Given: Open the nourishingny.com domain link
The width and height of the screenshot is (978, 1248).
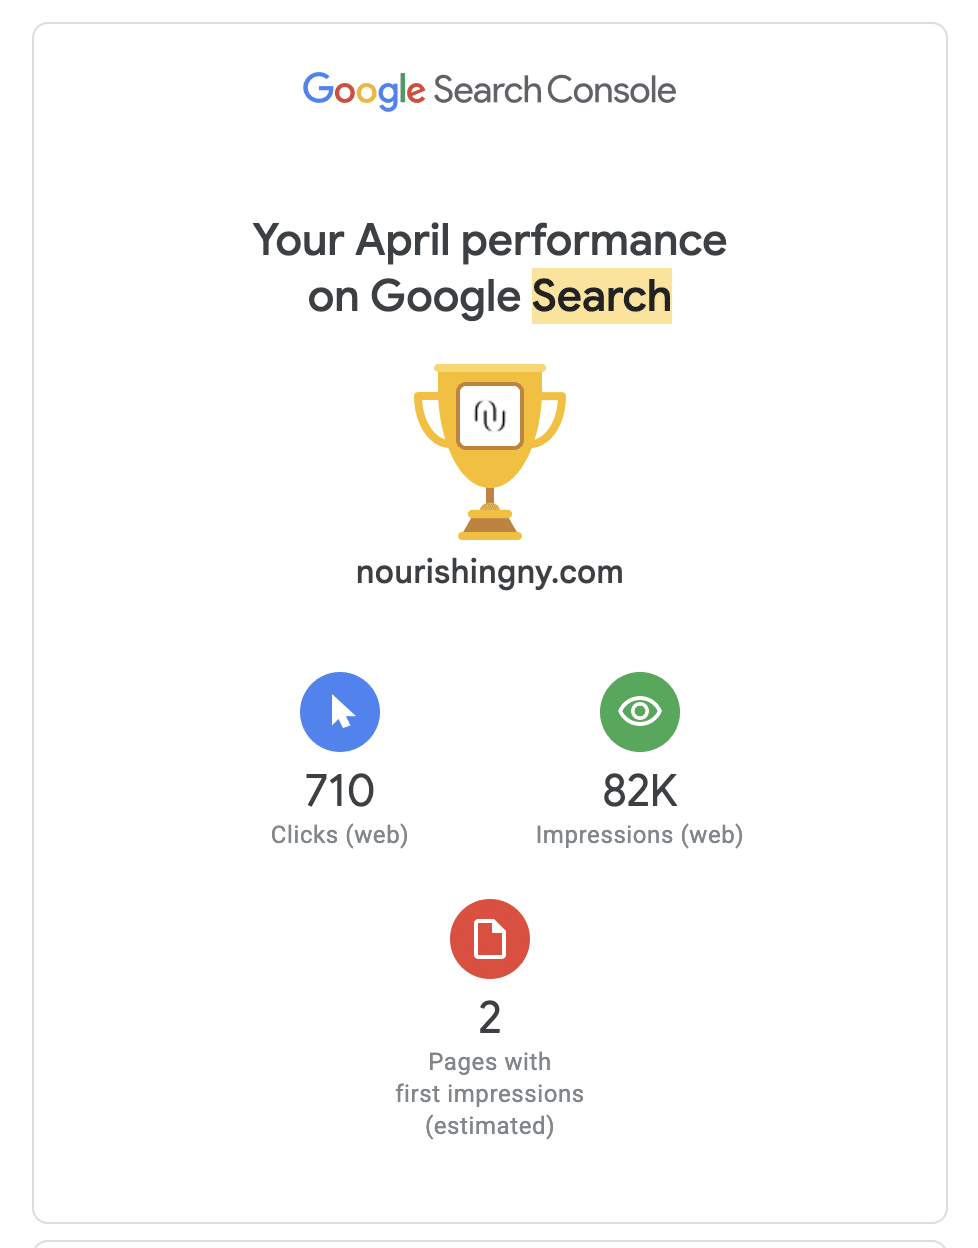Looking at the screenshot, I should point(490,572).
